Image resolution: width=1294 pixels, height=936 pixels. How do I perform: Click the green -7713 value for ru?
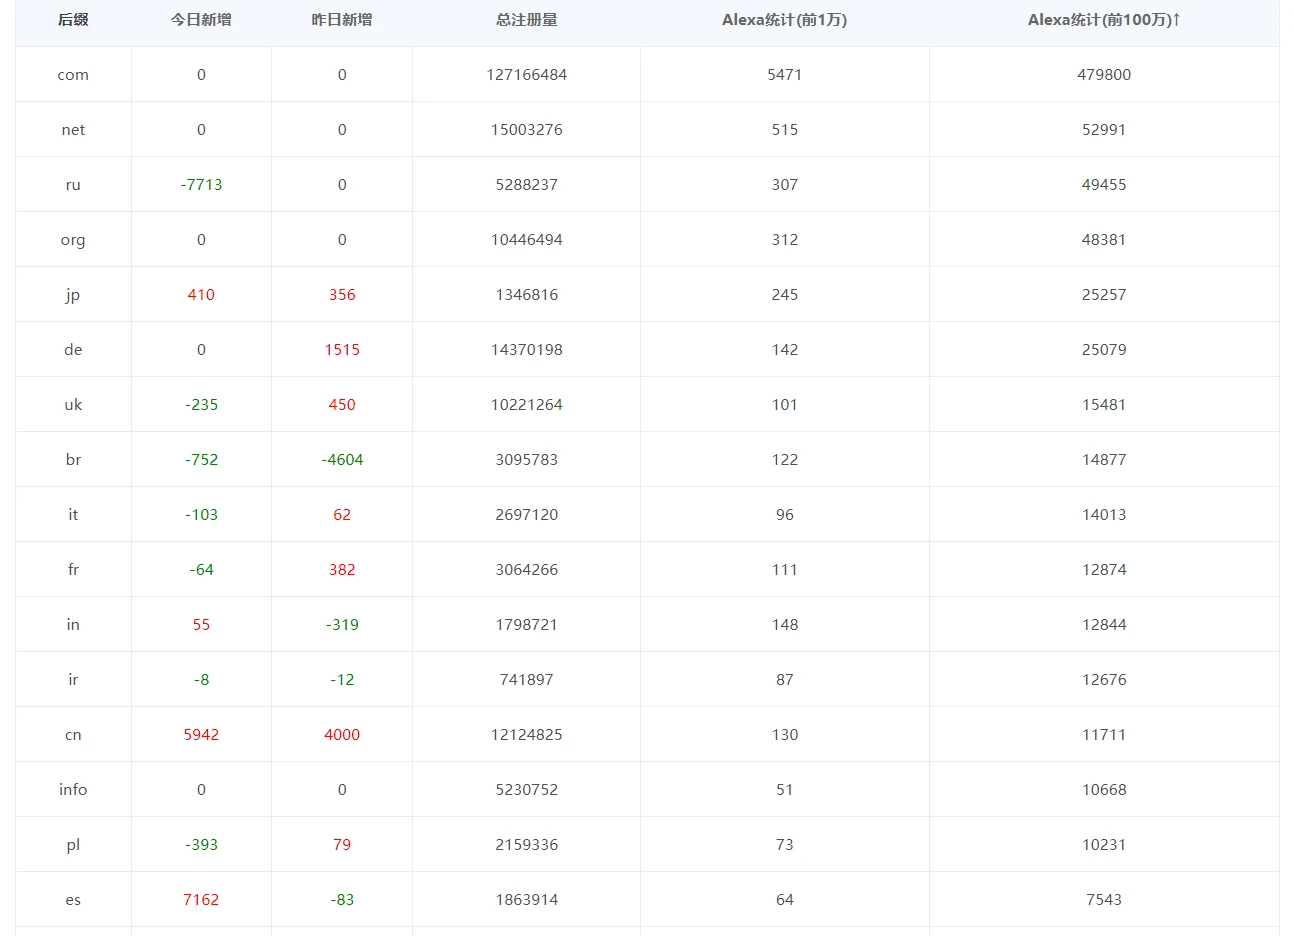coord(201,185)
